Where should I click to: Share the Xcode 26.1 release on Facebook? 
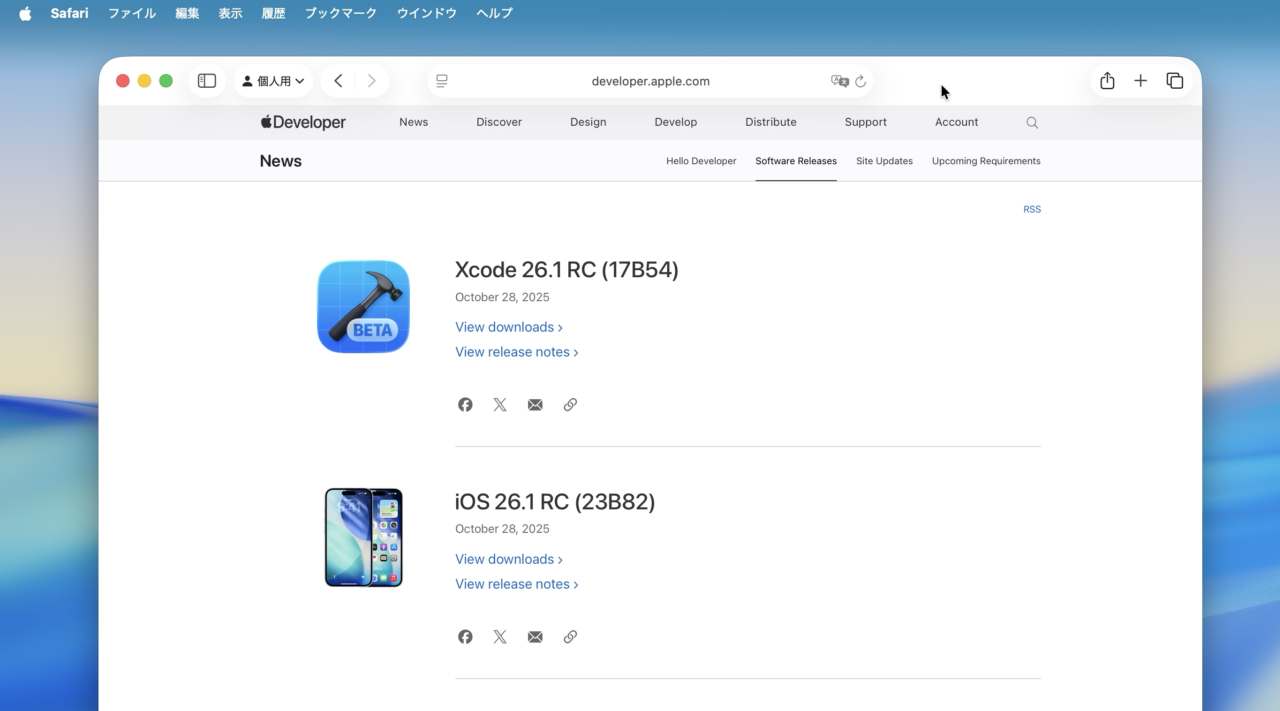[464, 404]
